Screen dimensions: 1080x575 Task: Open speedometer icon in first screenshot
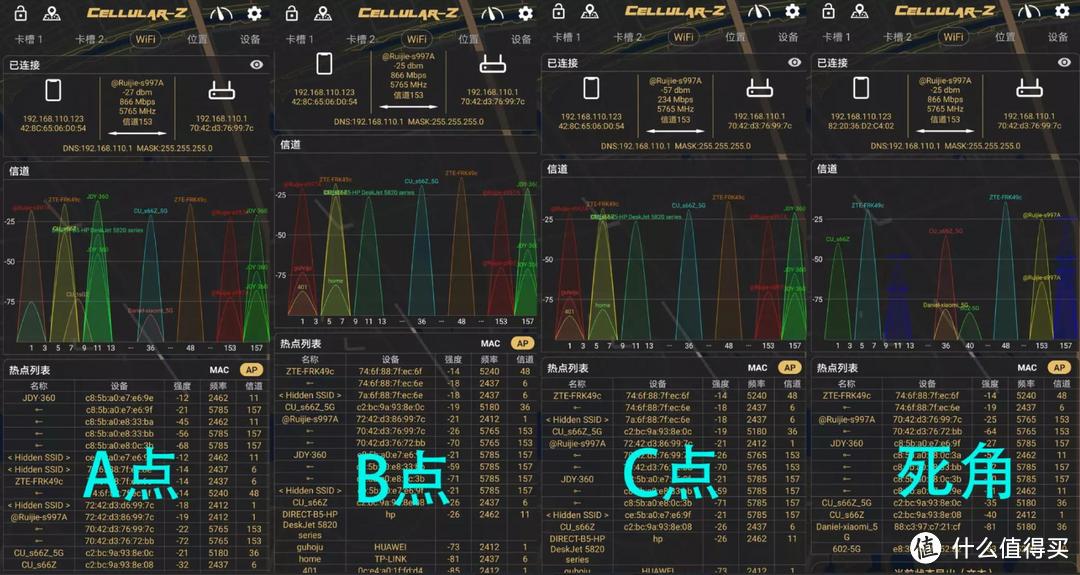coord(221,13)
